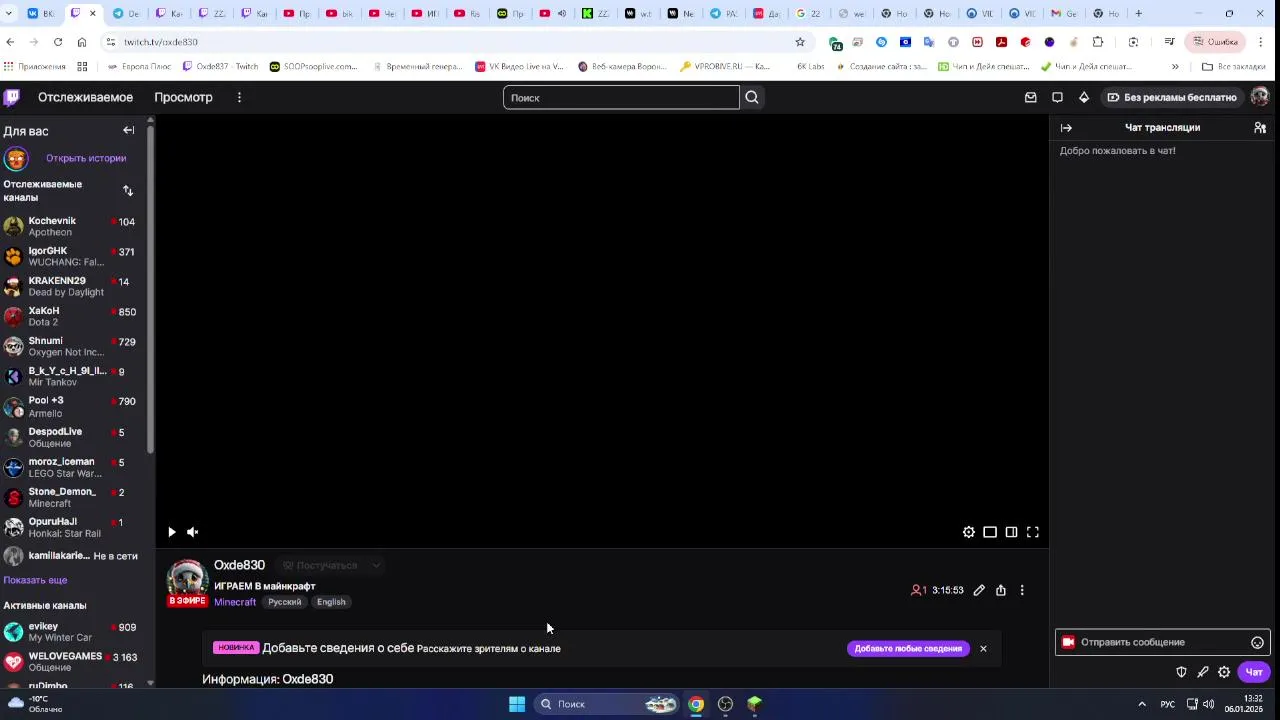Open Windows Start menu

pos(517,704)
